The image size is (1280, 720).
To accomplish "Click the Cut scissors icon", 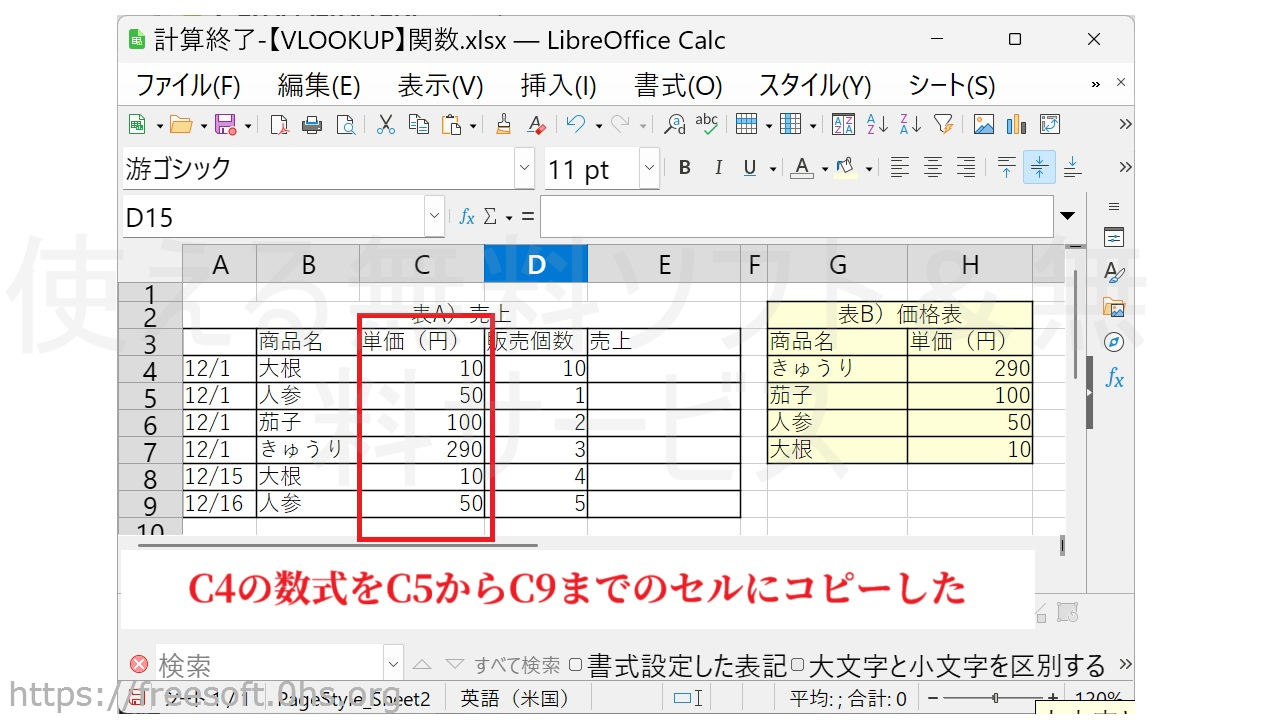I will (x=385, y=125).
